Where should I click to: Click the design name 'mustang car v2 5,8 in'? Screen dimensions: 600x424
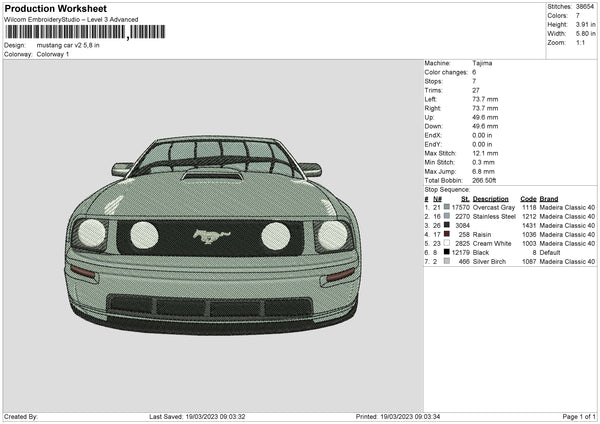coord(68,45)
